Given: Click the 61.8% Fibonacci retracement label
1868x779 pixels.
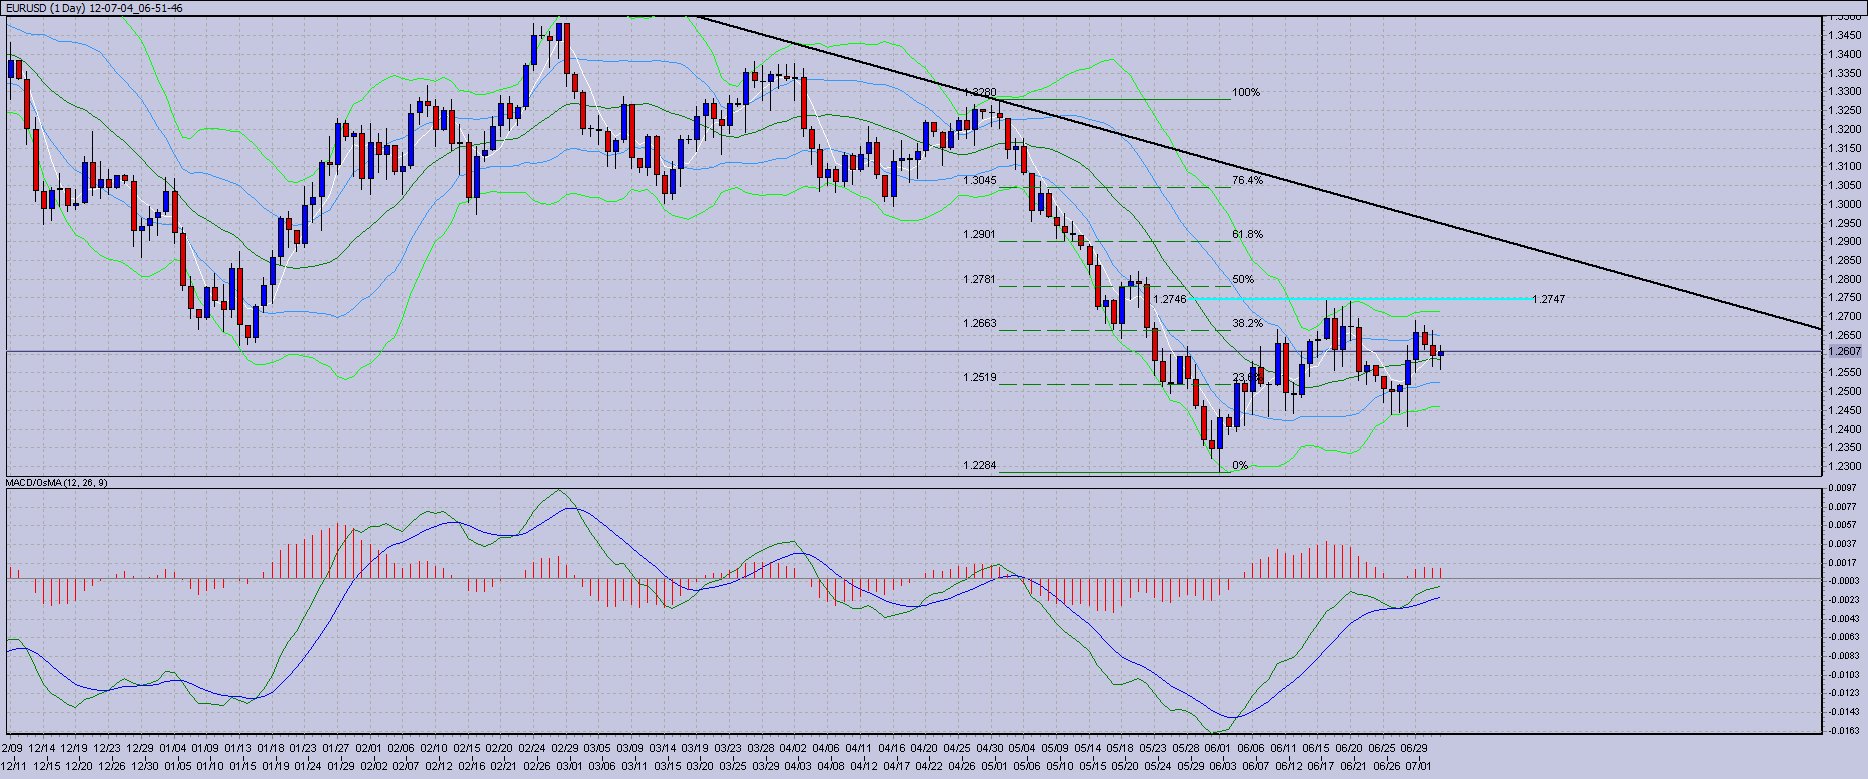Looking at the screenshot, I should pos(1247,235).
